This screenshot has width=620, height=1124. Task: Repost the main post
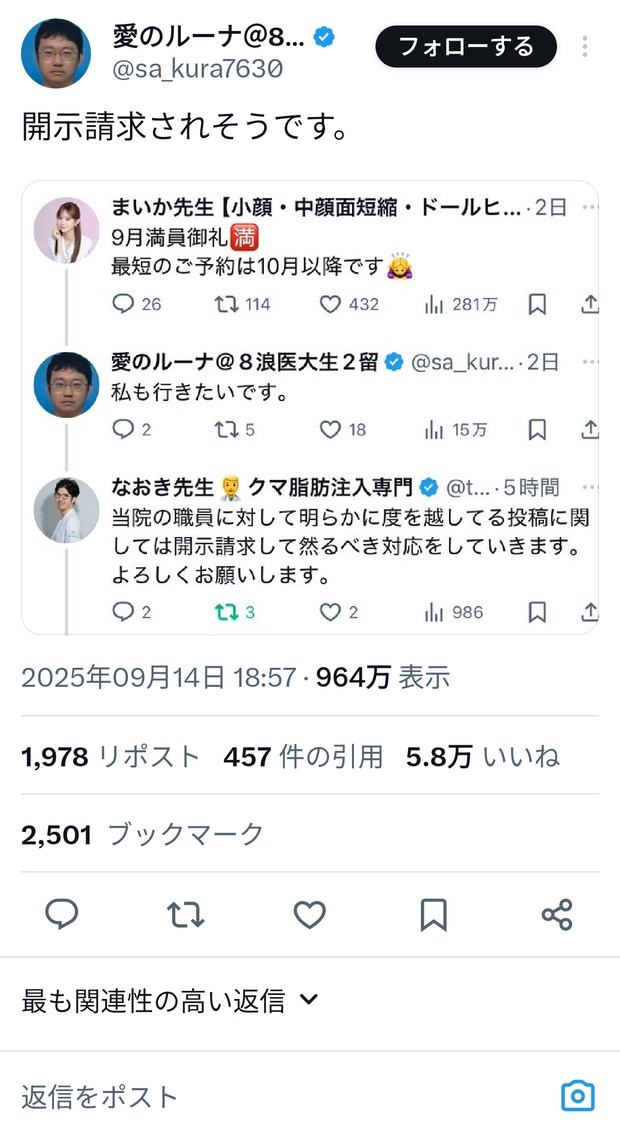pyautogui.click(x=185, y=914)
